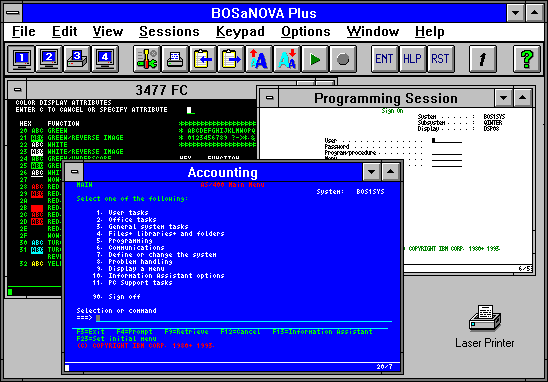Minimize the Accounting window with down arrow
The height and width of the screenshot is (382, 548).
click(x=372, y=172)
